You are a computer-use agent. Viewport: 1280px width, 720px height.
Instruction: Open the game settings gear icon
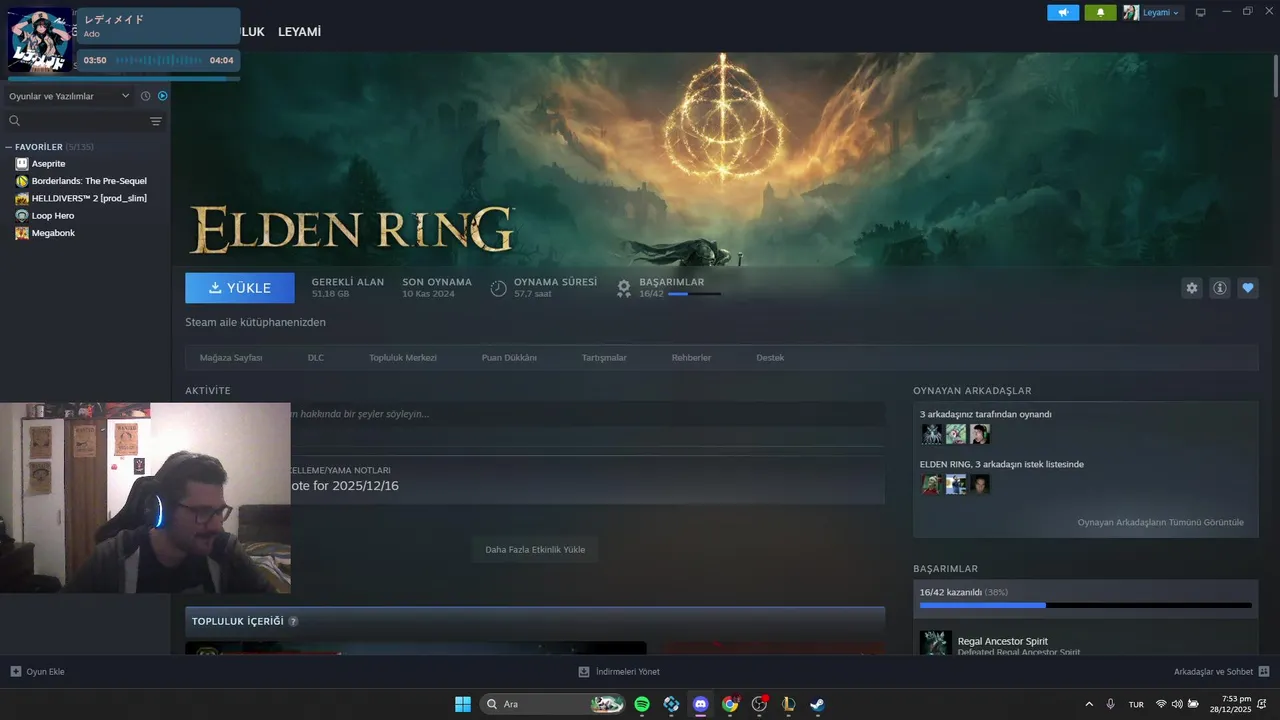click(1192, 288)
